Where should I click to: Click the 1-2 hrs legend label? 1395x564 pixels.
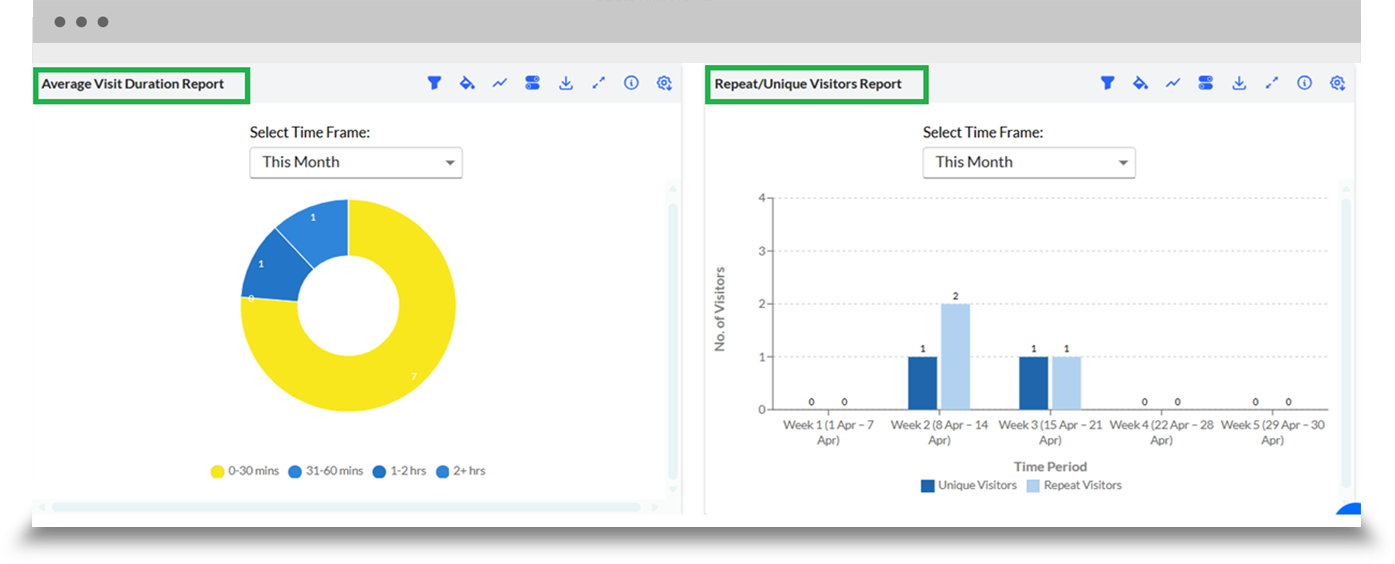coord(408,471)
